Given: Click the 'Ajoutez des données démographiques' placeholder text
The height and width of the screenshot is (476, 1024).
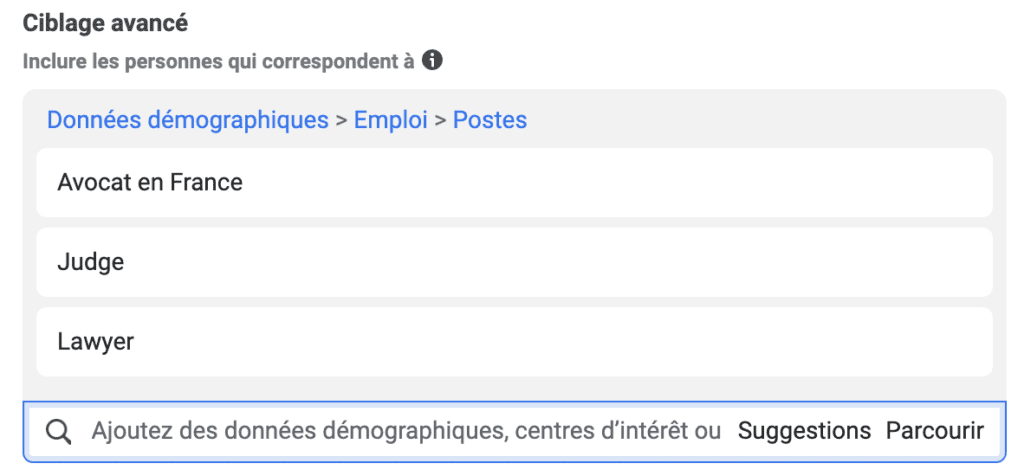Looking at the screenshot, I should [x=300, y=431].
